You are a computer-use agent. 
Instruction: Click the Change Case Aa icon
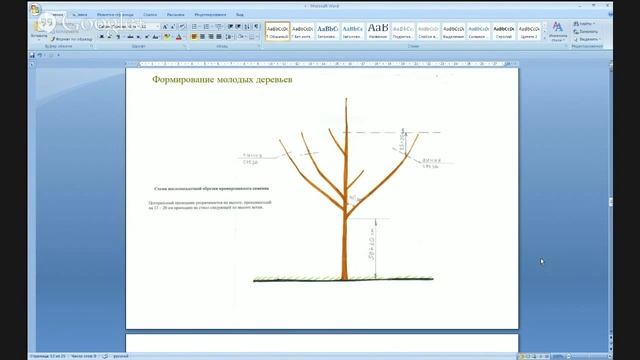(x=156, y=37)
